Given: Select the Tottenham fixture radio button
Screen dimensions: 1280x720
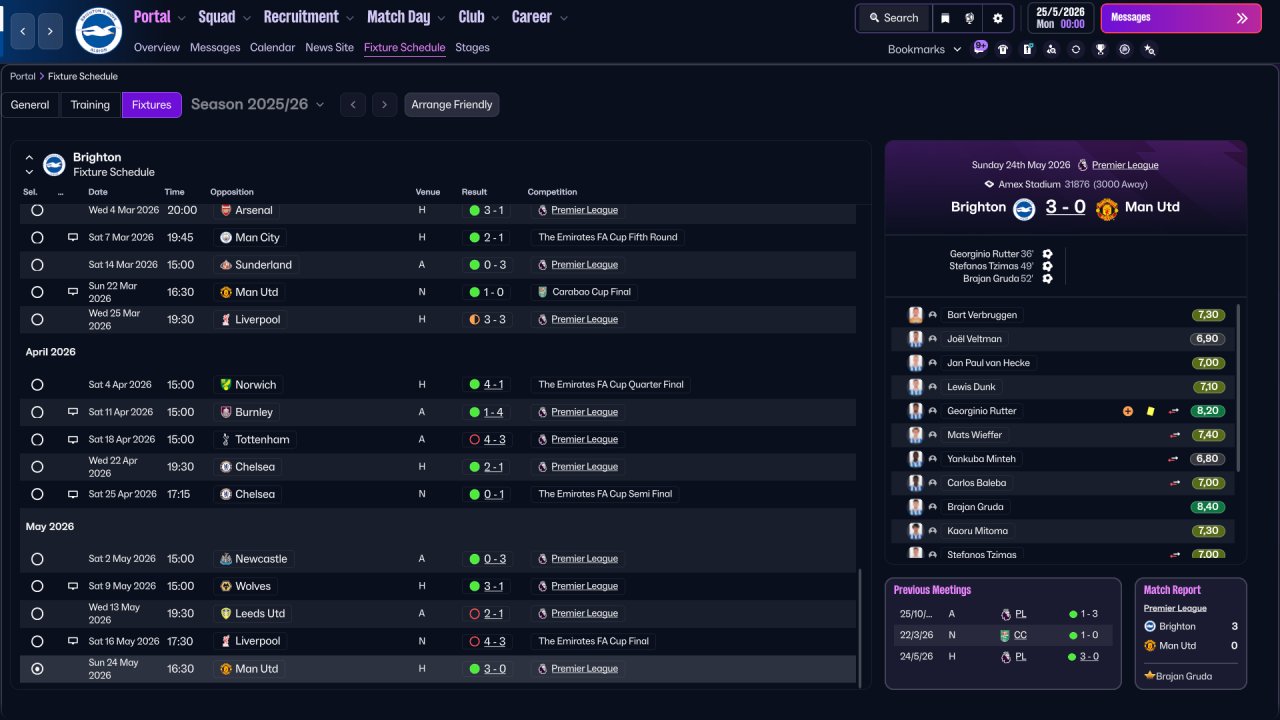Looking at the screenshot, I should pos(37,439).
